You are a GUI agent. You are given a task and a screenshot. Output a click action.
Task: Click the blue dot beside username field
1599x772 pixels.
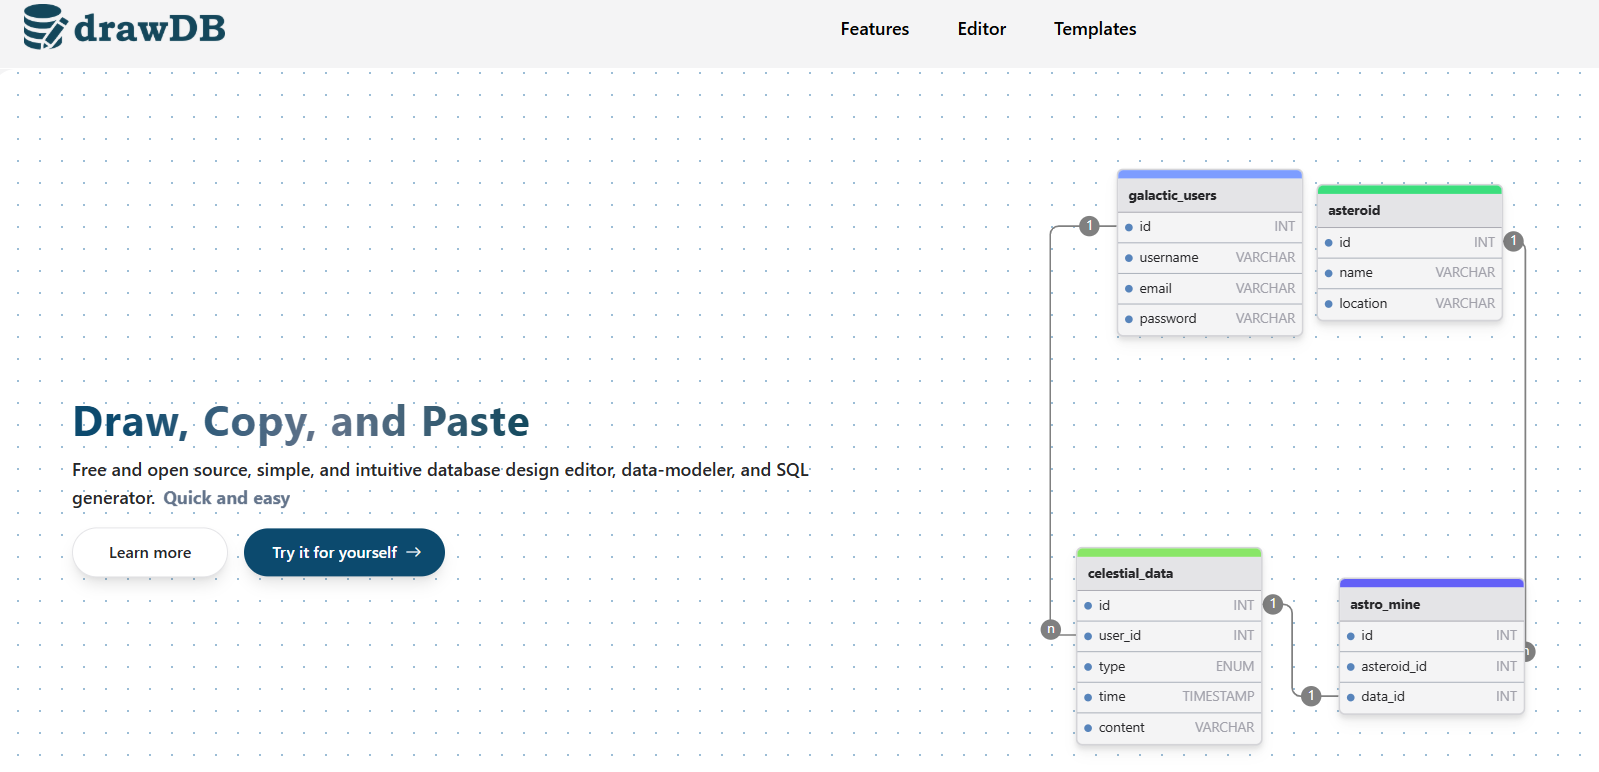click(x=1128, y=258)
